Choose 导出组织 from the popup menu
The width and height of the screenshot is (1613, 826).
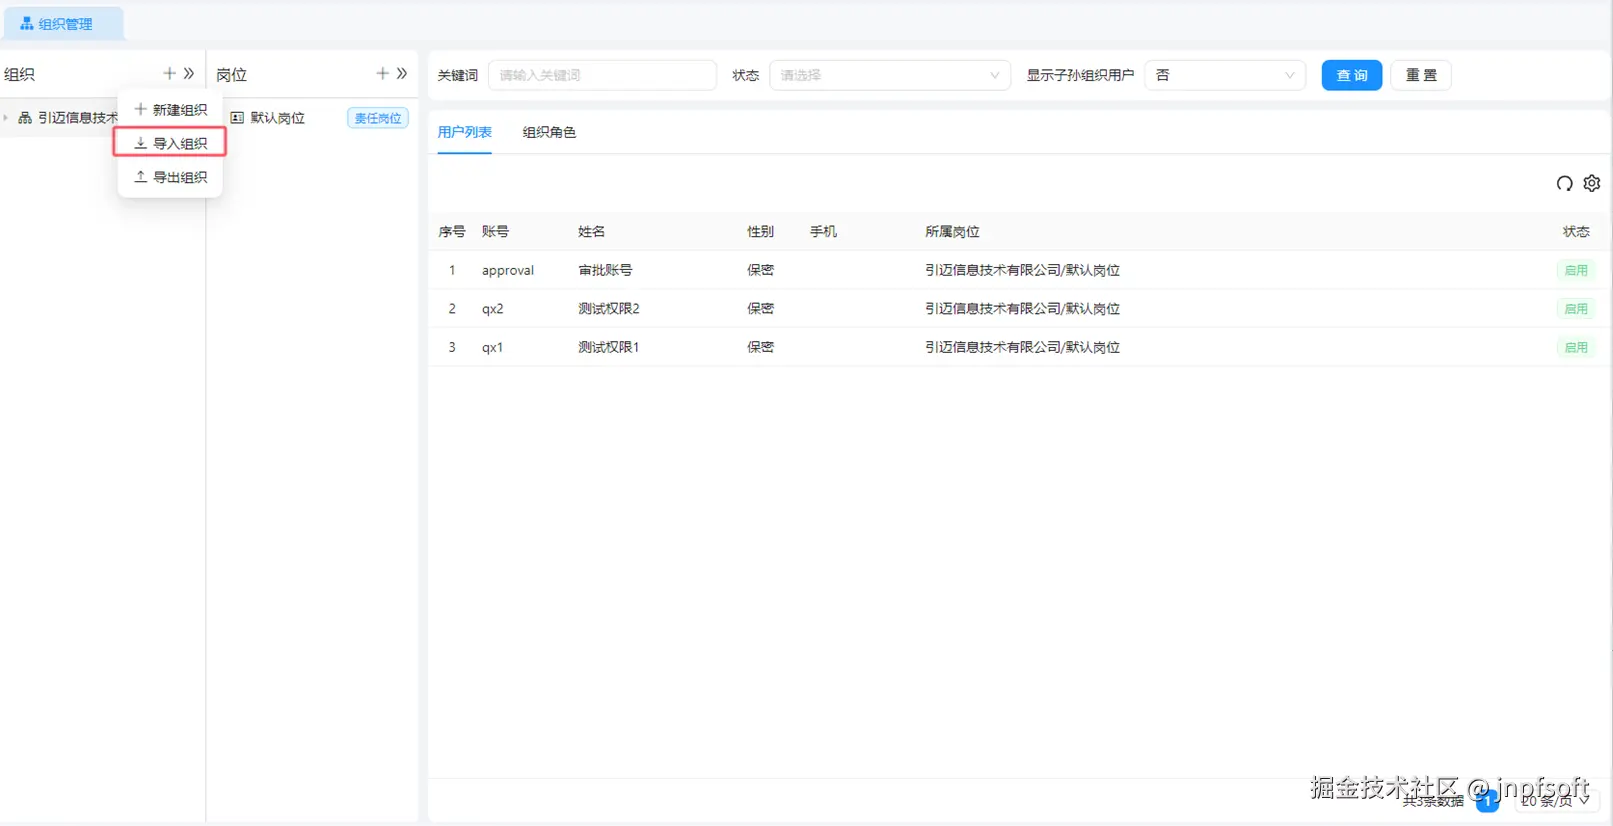click(x=171, y=177)
